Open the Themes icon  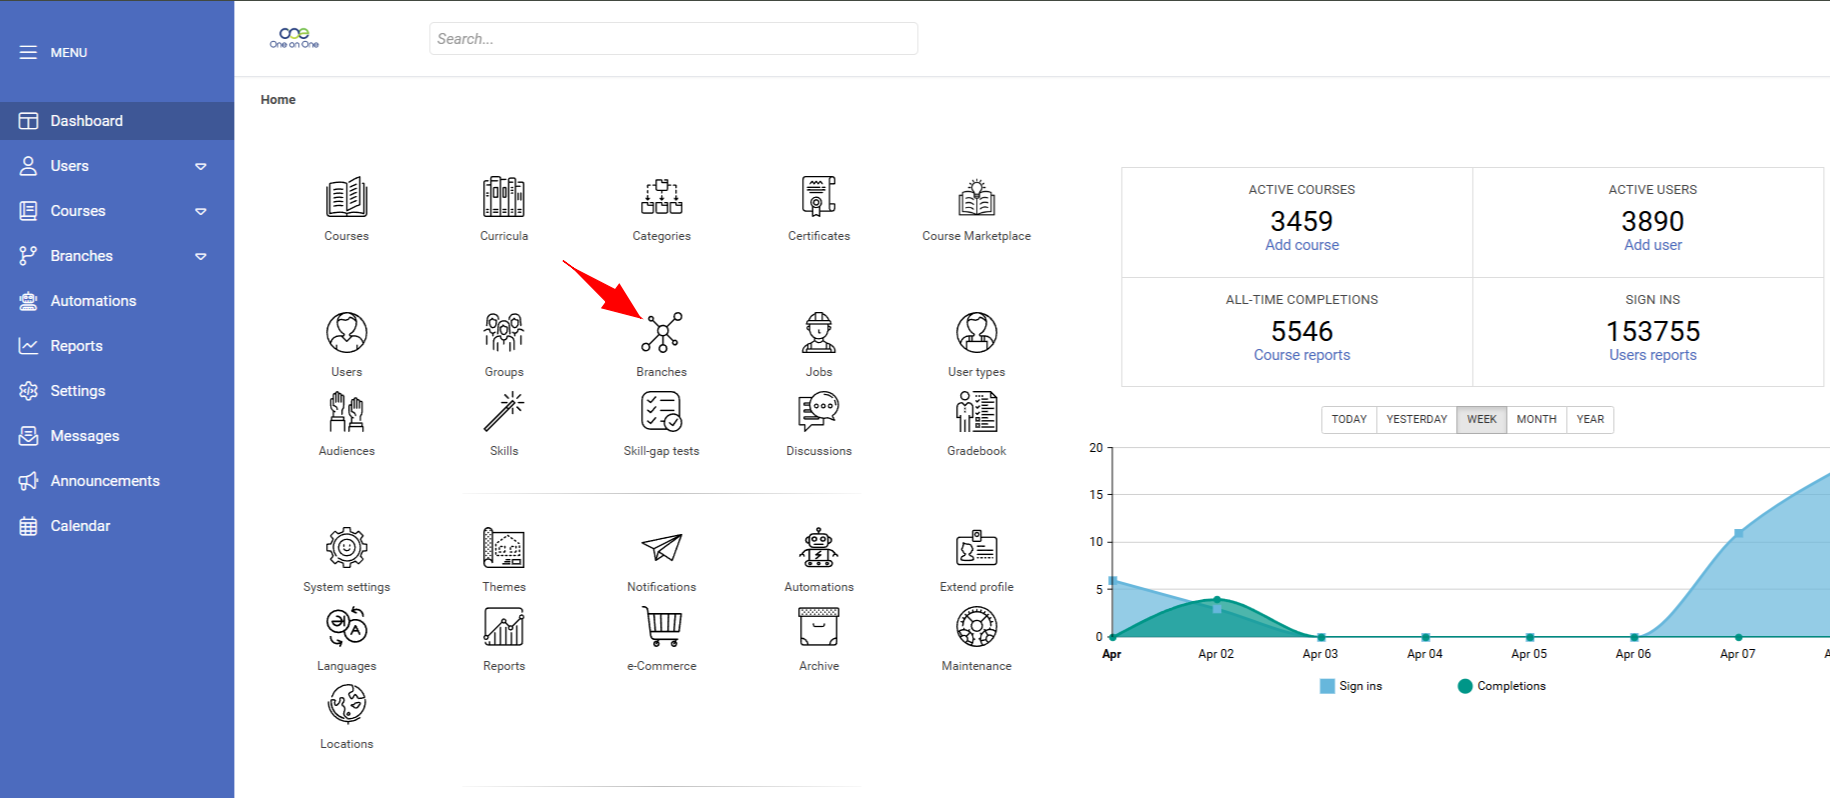tap(503, 548)
